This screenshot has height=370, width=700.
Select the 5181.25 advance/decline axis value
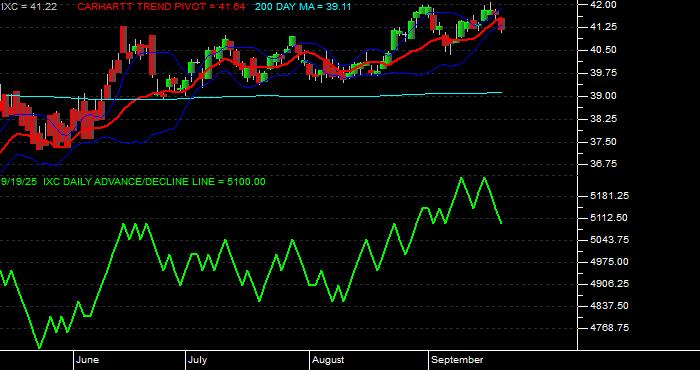coord(609,196)
